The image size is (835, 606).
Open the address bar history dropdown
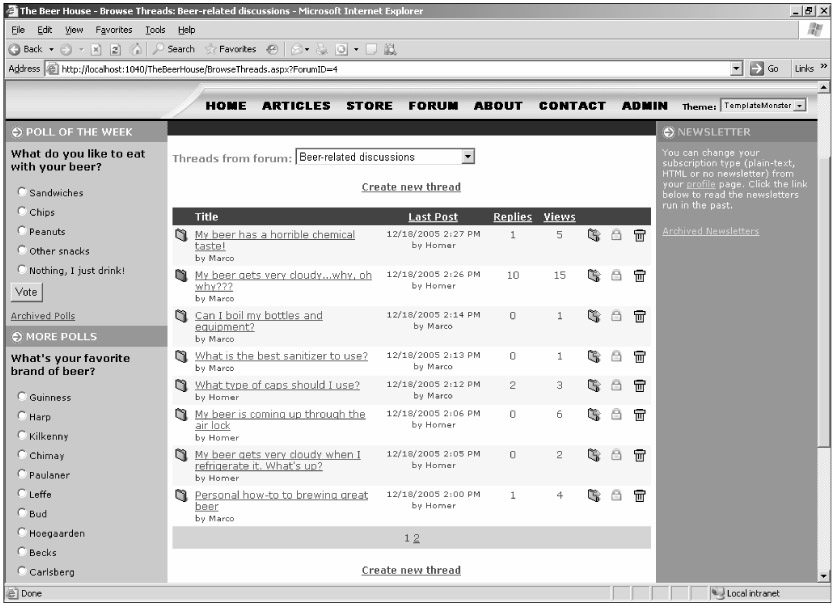pos(737,69)
